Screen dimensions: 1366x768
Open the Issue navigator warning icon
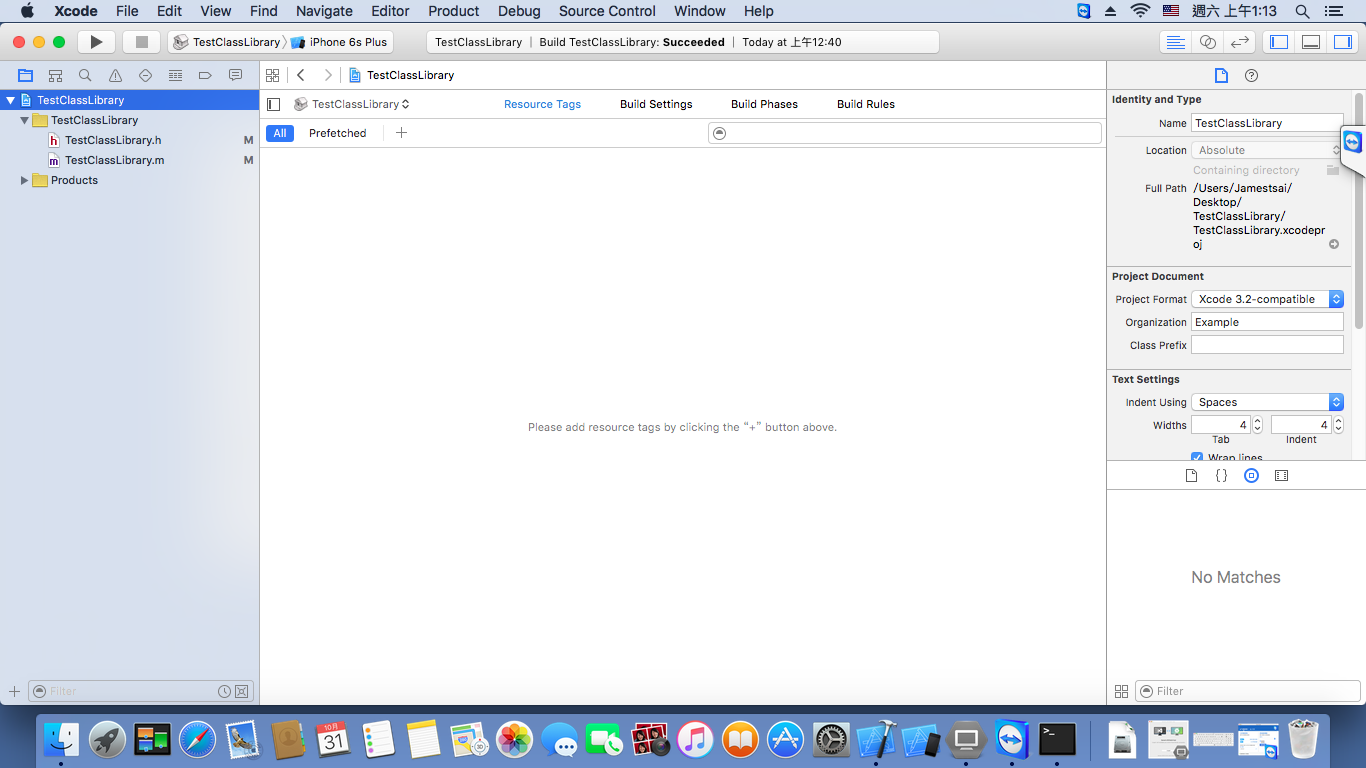[x=115, y=75]
